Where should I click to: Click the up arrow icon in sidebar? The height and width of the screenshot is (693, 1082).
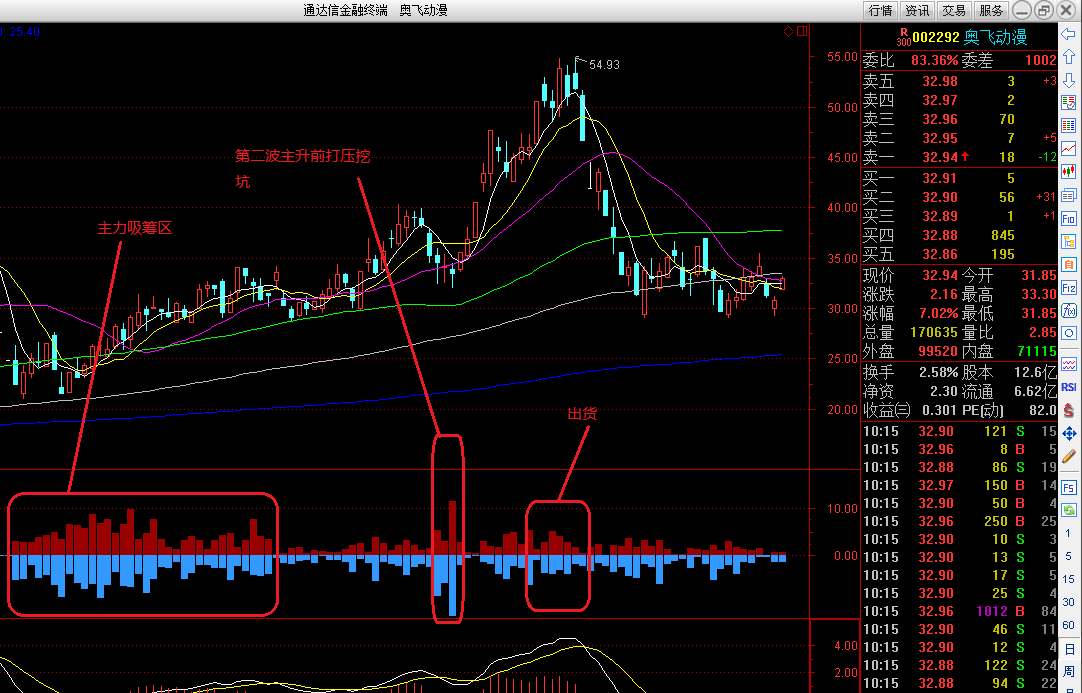click(1069, 57)
